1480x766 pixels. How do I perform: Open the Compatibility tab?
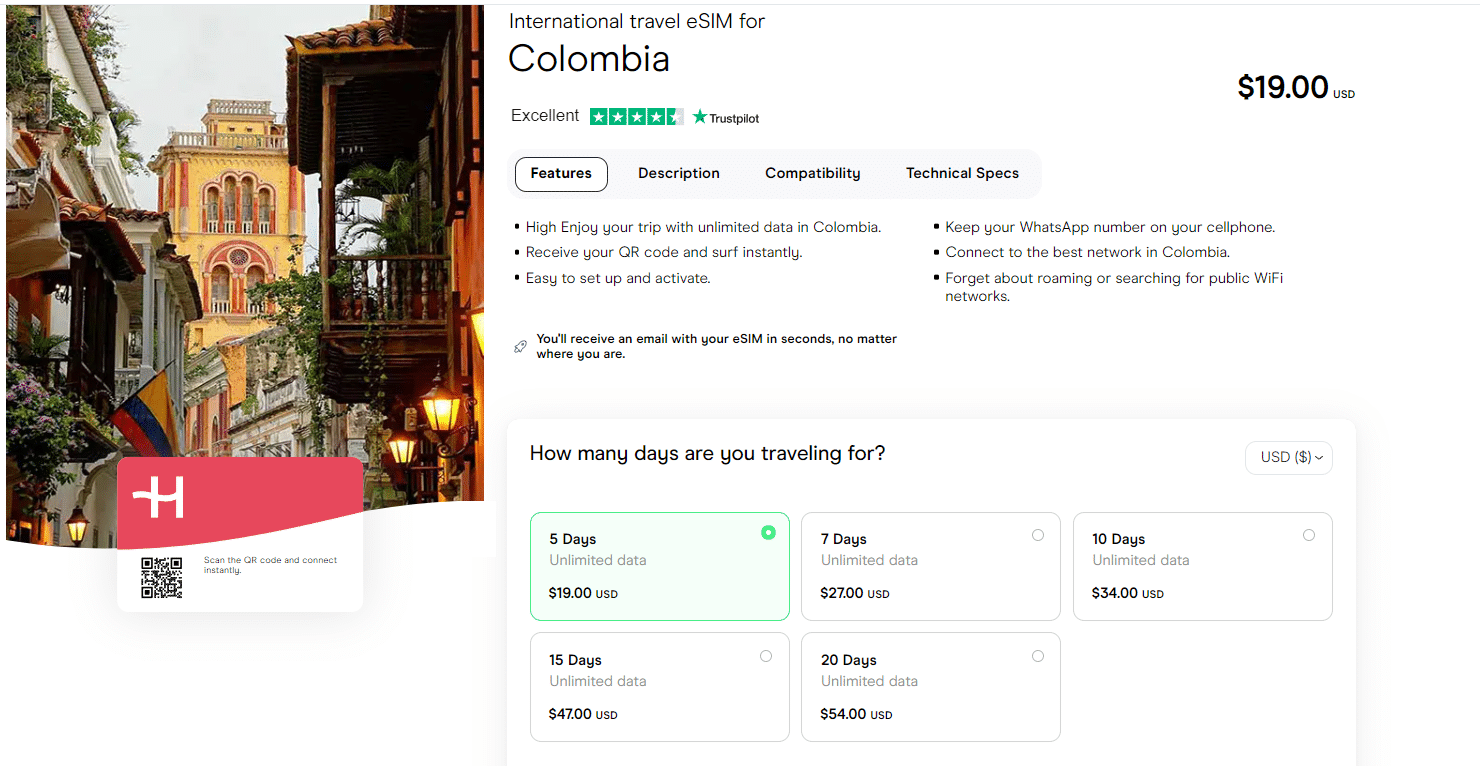(x=812, y=173)
